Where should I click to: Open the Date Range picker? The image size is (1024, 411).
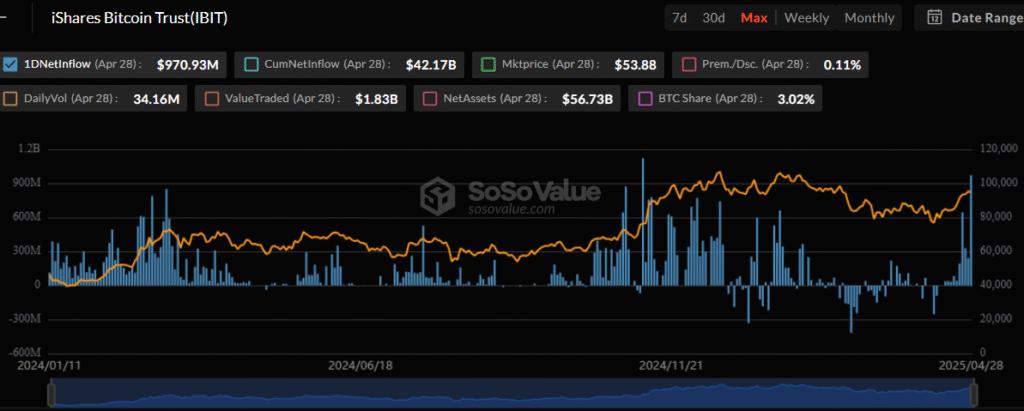(x=972, y=18)
